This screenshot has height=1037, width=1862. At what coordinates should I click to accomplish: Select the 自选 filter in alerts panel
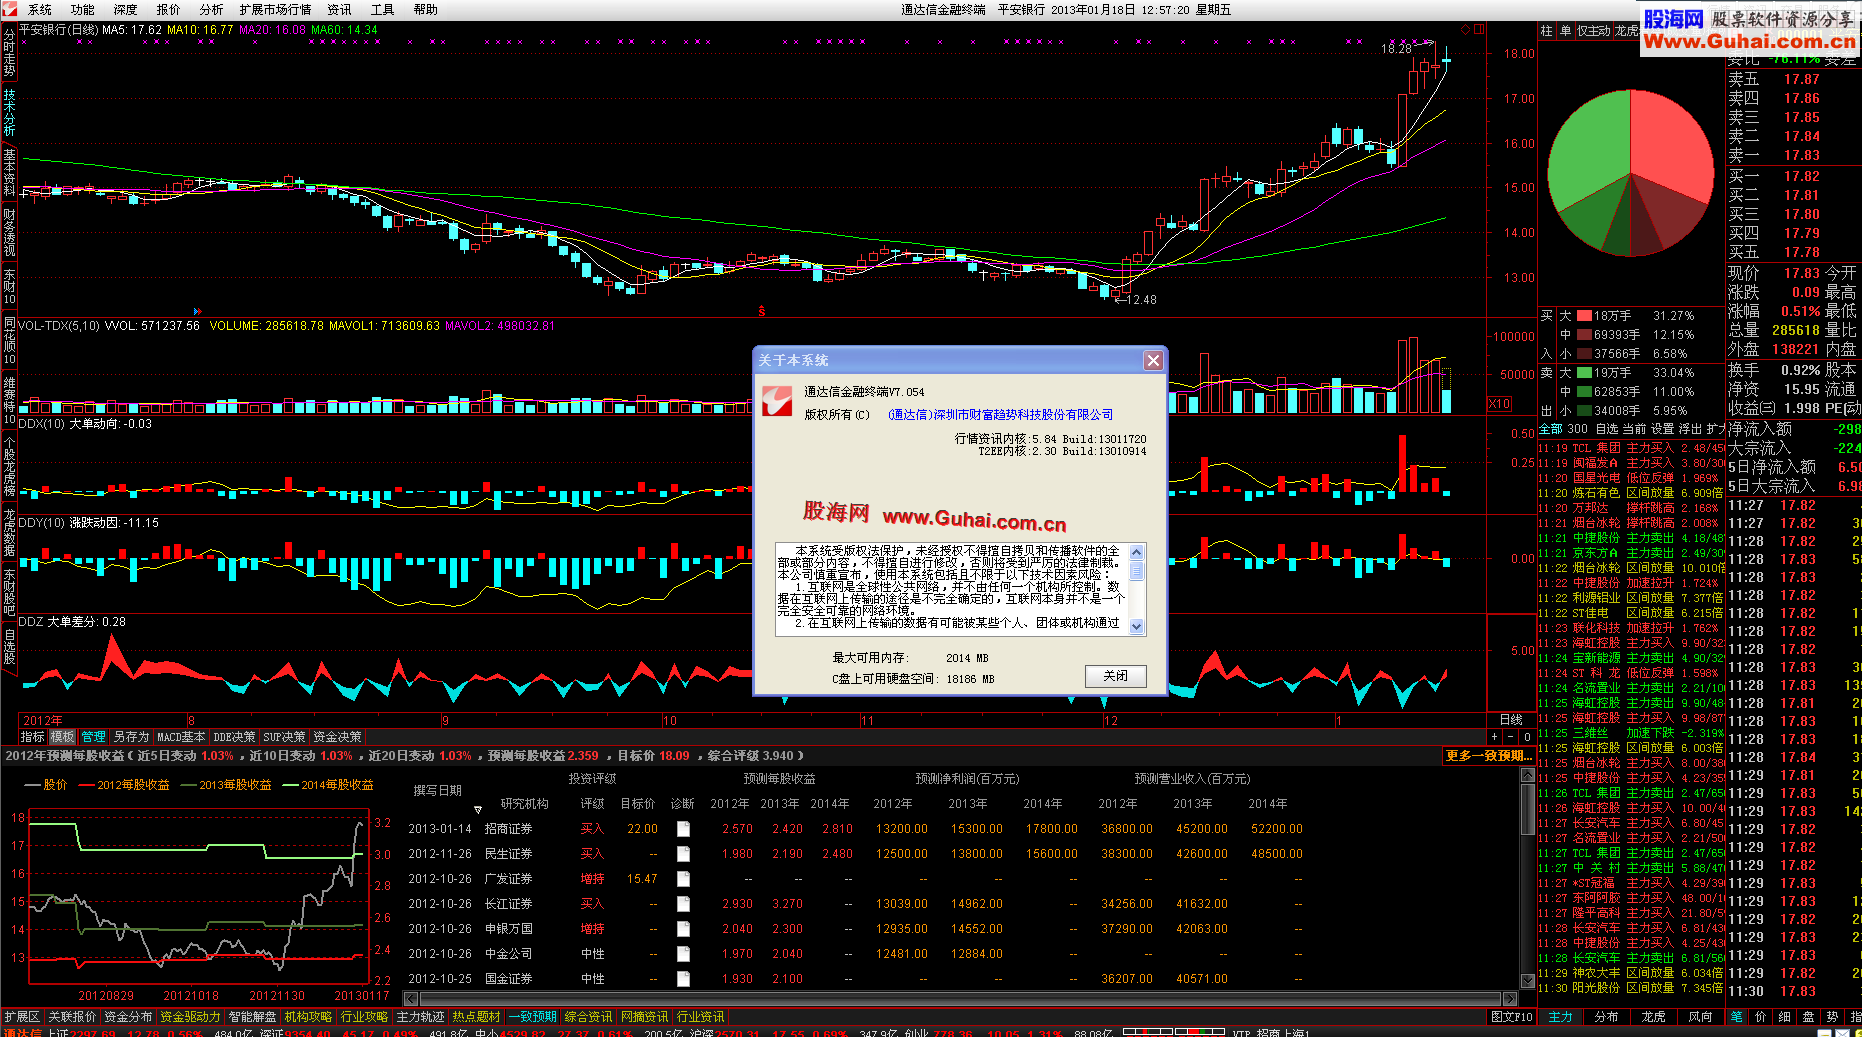pyautogui.click(x=1607, y=429)
